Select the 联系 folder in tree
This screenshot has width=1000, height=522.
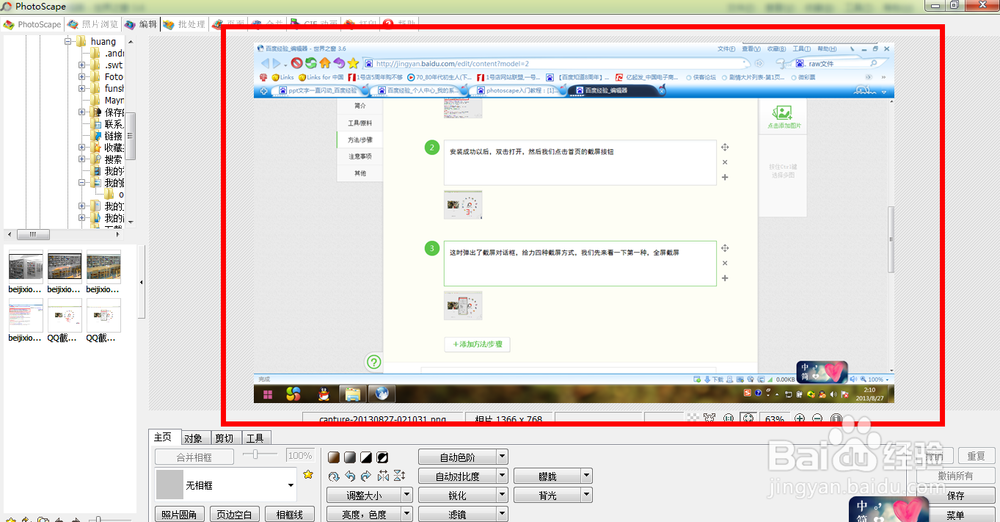114,124
